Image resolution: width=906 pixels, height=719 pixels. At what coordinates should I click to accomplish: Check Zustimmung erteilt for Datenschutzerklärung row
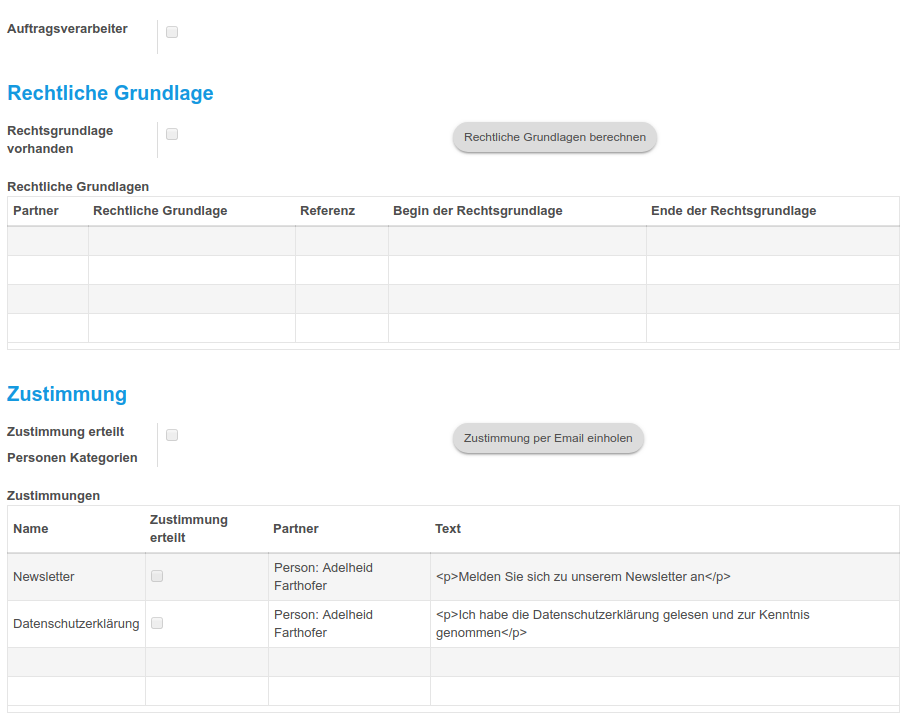[x=157, y=623]
